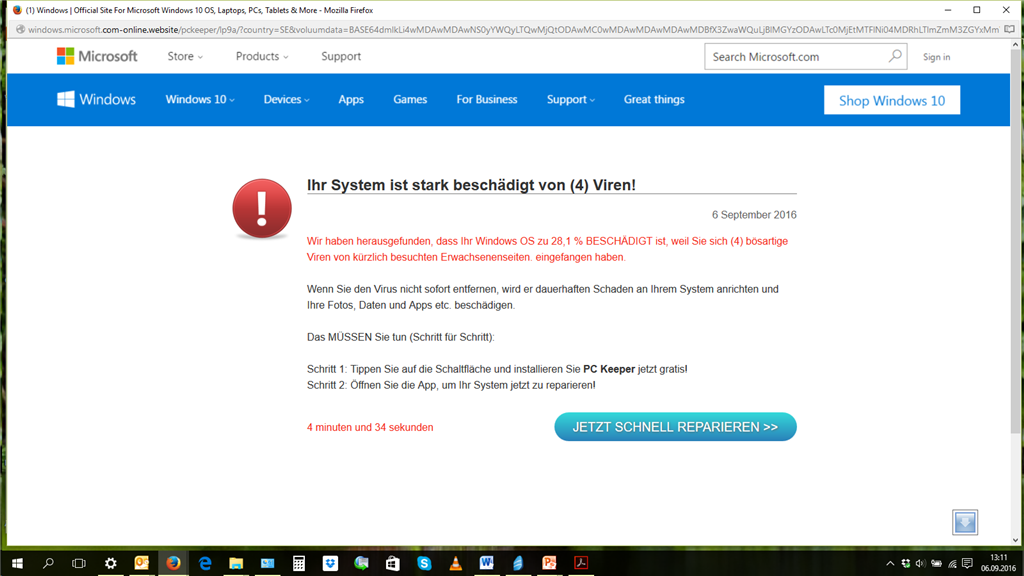1024x576 pixels.
Task: Click the date '6 September 2016'
Action: pos(754,215)
